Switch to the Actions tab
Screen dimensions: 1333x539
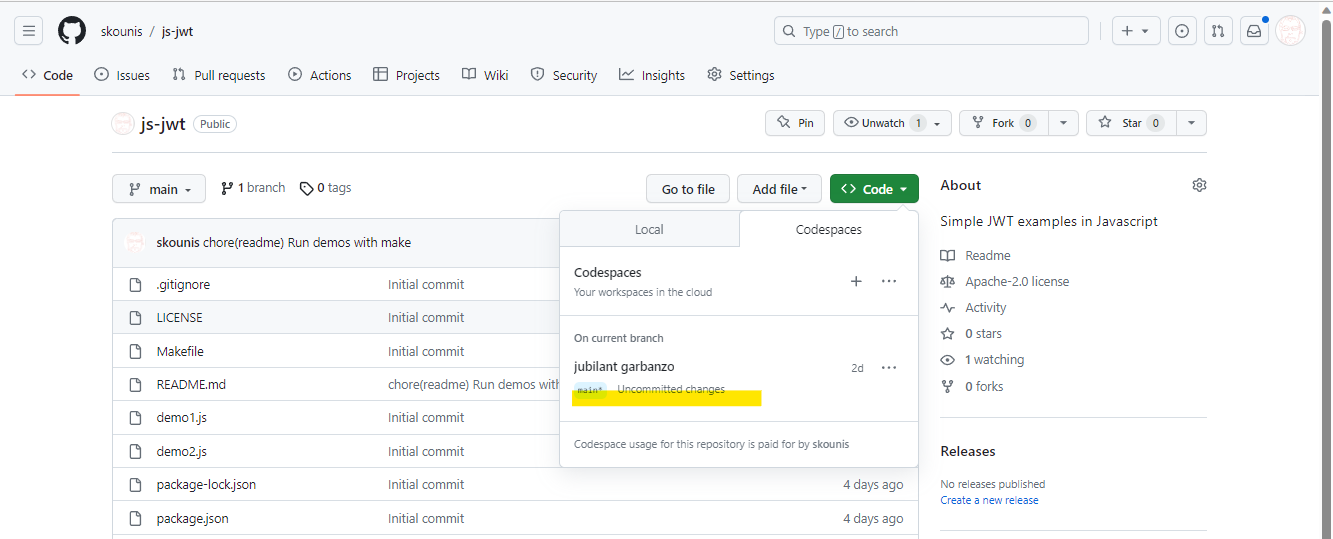(320, 75)
